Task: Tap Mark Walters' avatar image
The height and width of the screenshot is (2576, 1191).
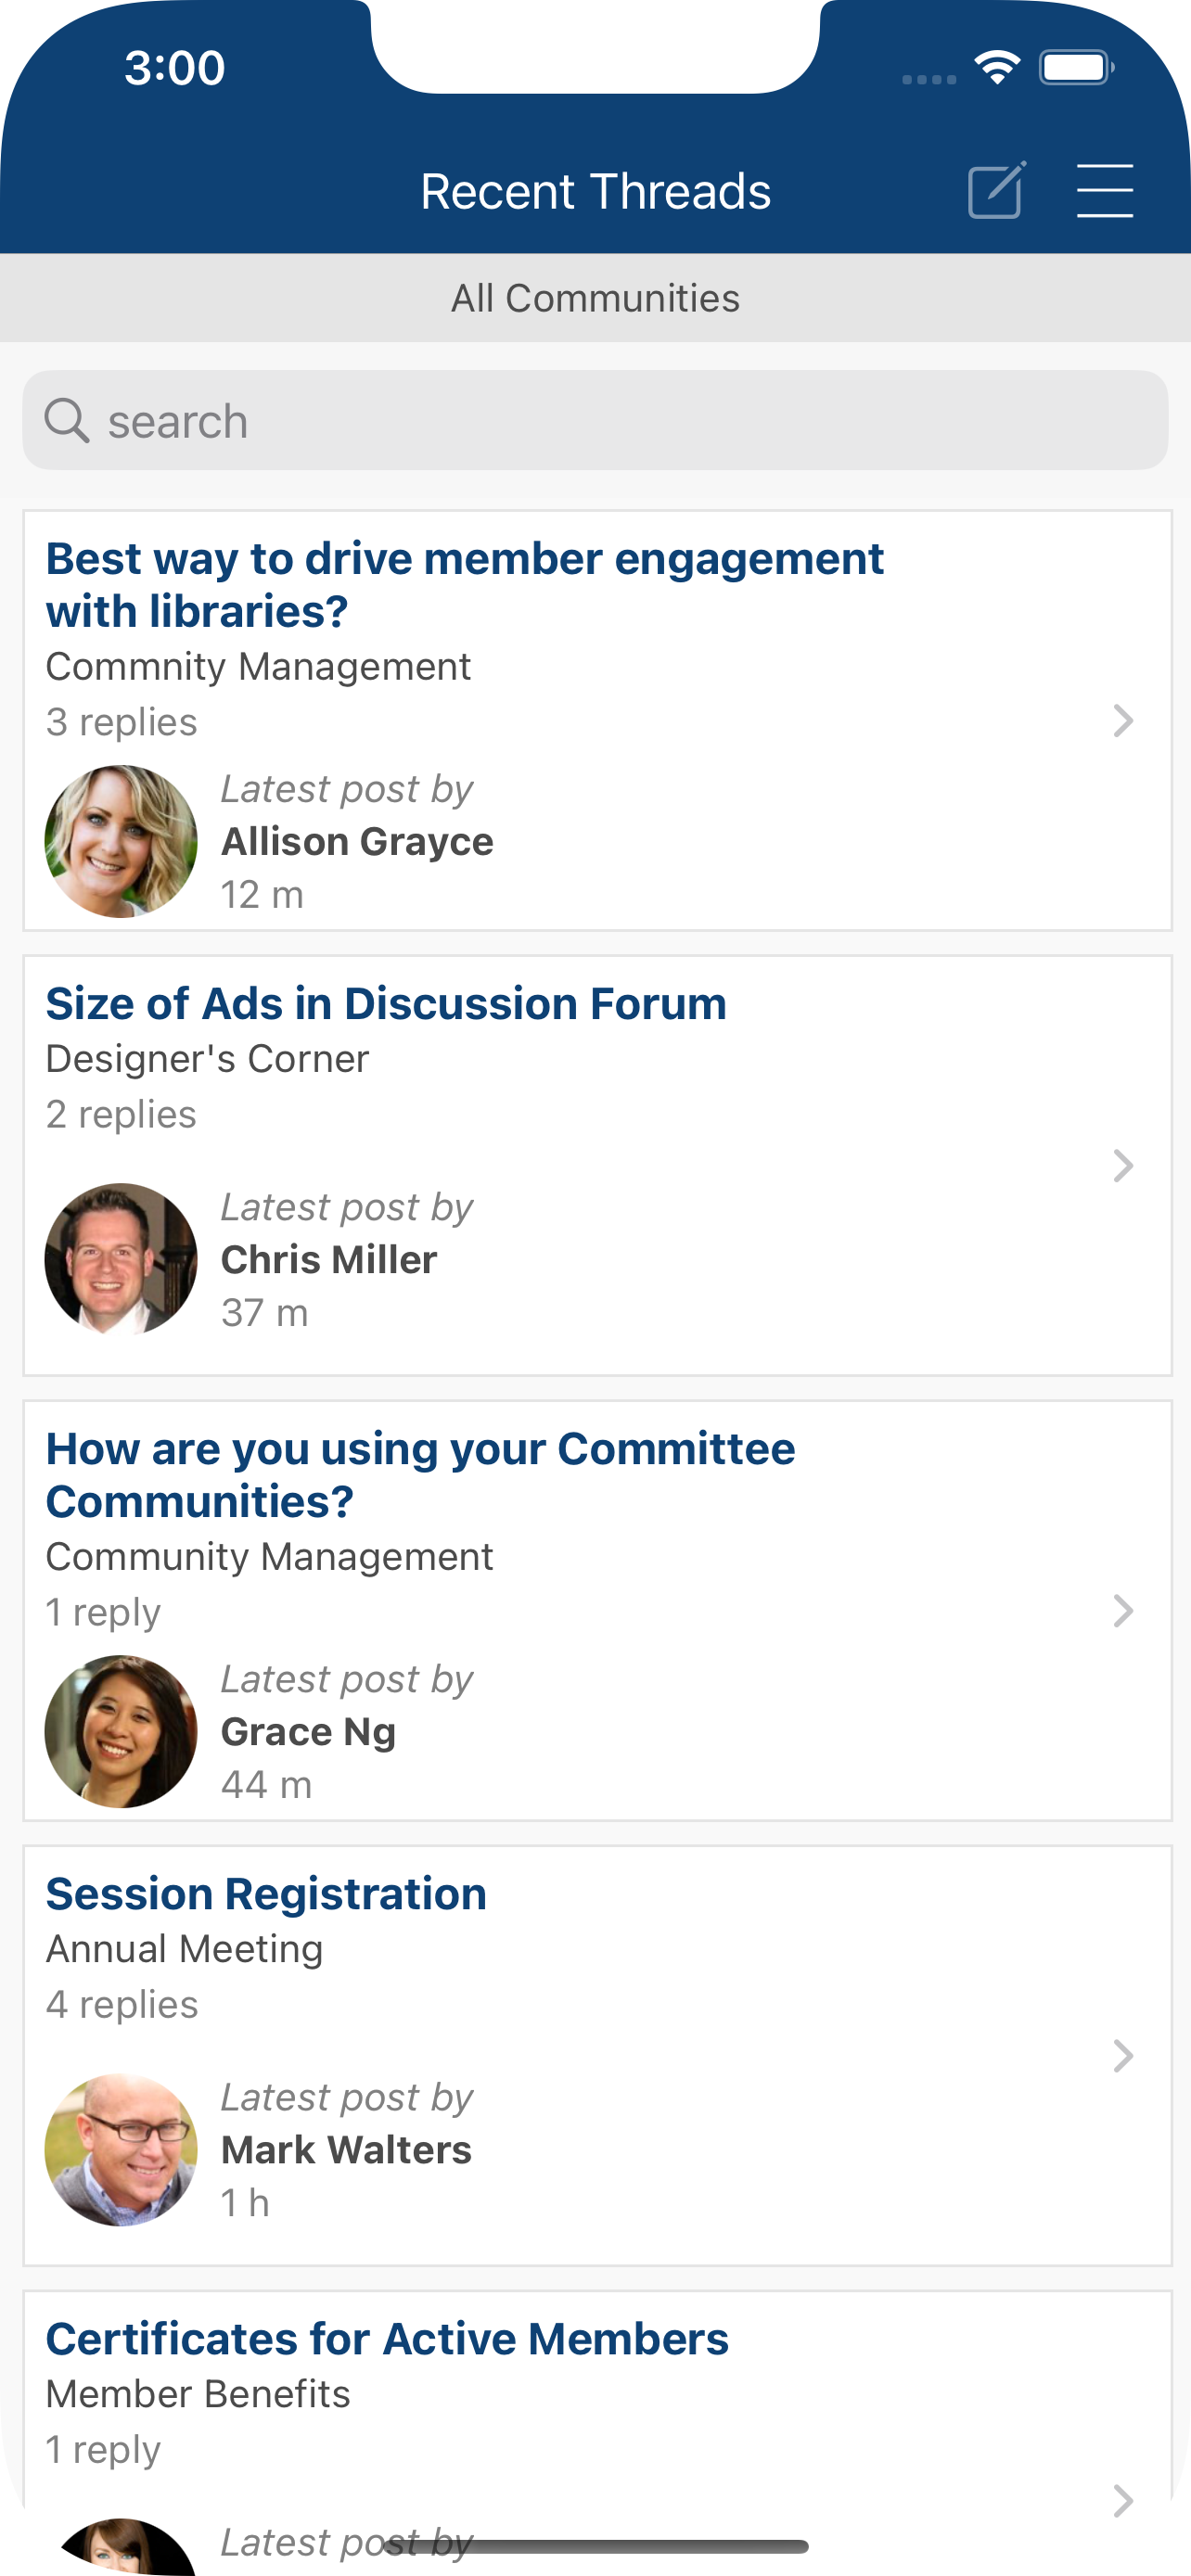Action: click(x=121, y=2149)
